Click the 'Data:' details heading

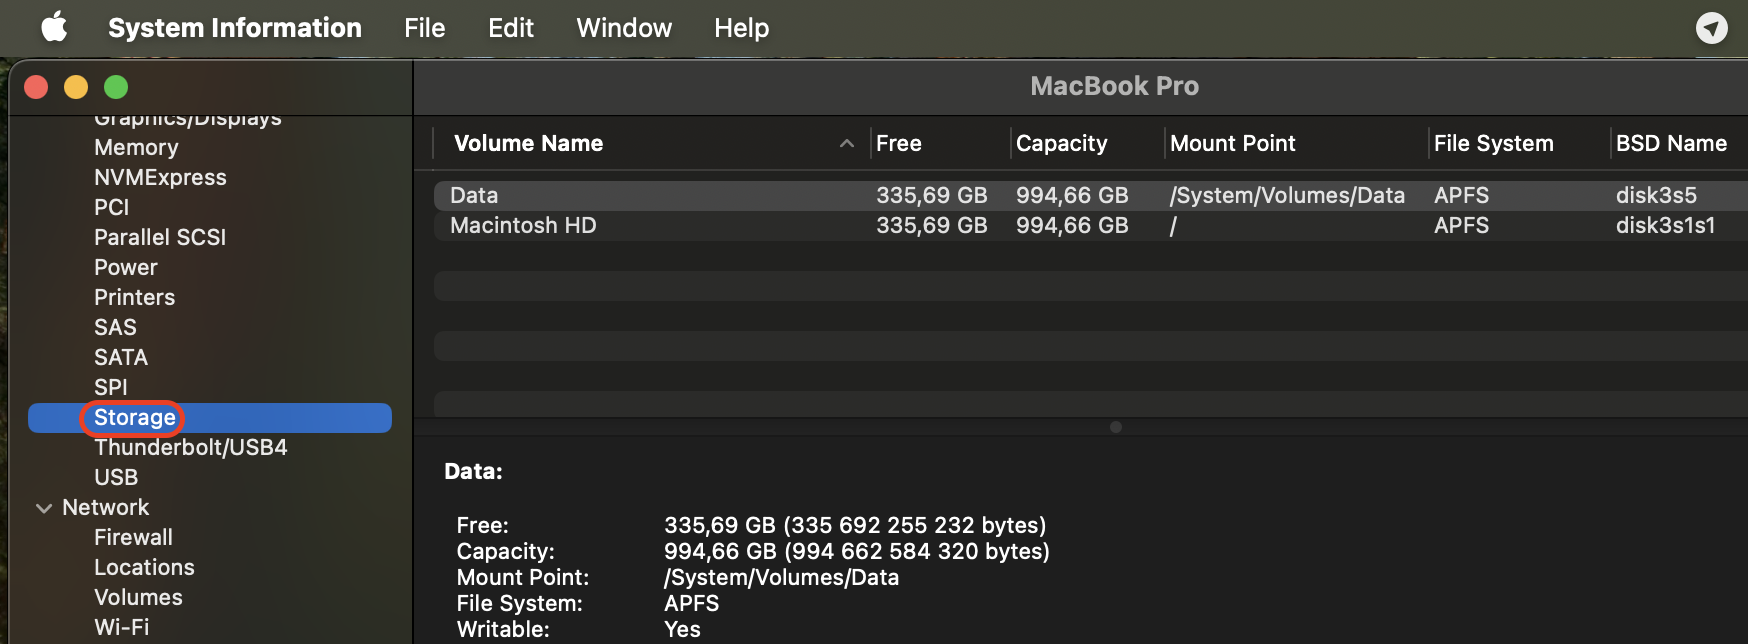coord(473,471)
